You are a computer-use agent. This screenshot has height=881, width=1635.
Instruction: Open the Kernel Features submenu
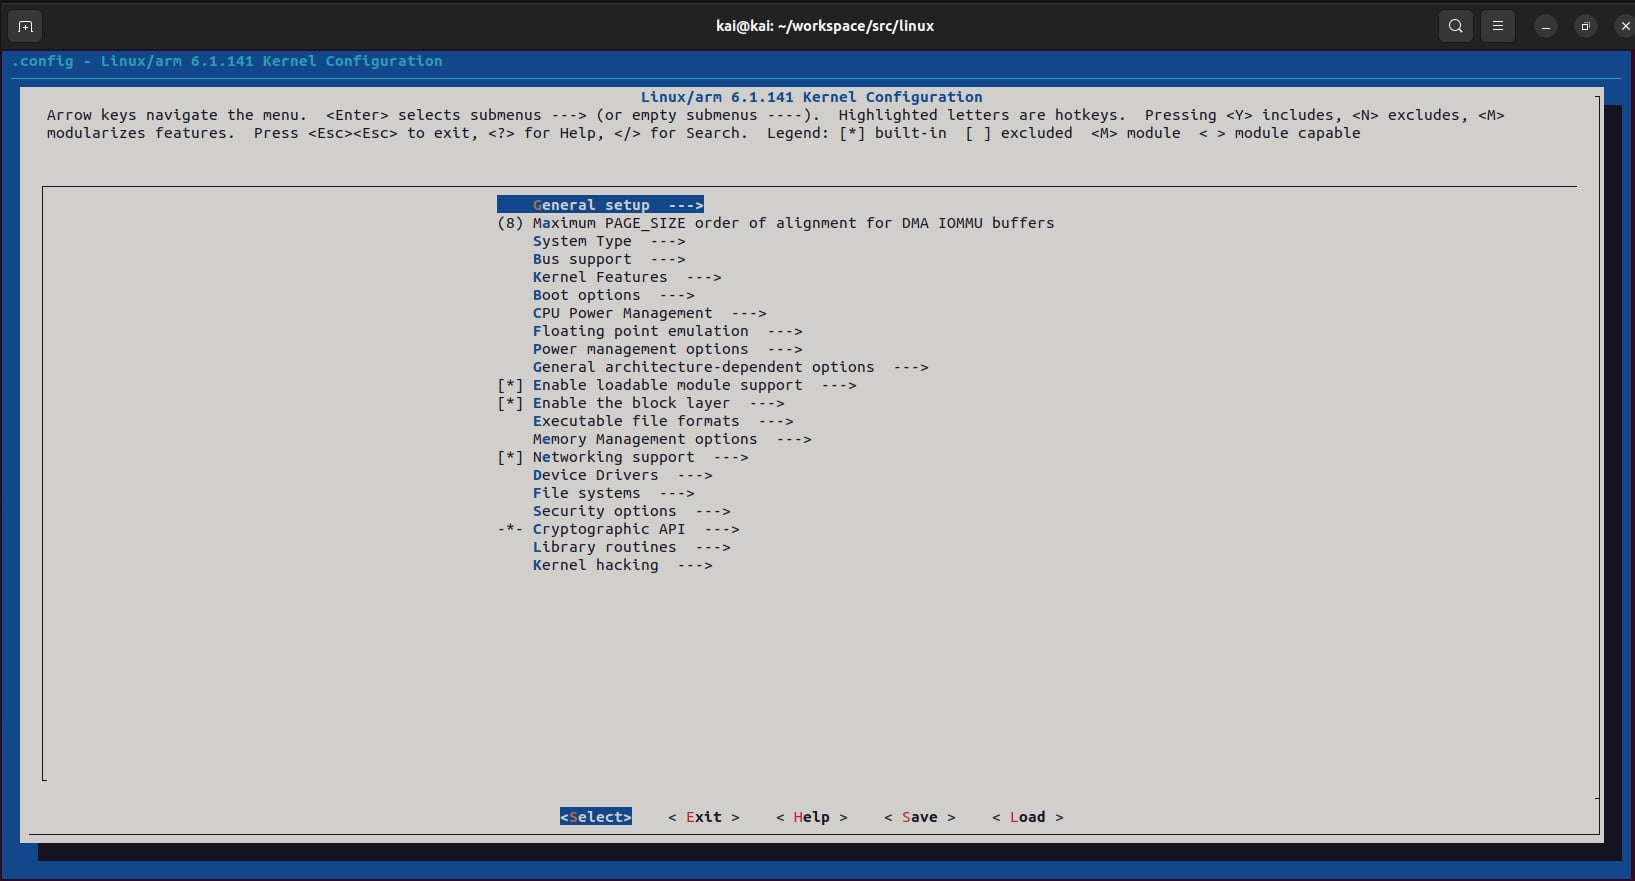627,277
